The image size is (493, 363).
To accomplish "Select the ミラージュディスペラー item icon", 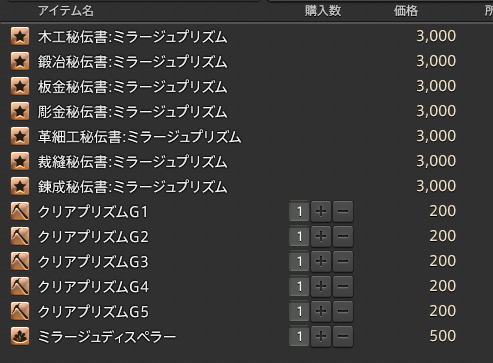I will [x=20, y=336].
